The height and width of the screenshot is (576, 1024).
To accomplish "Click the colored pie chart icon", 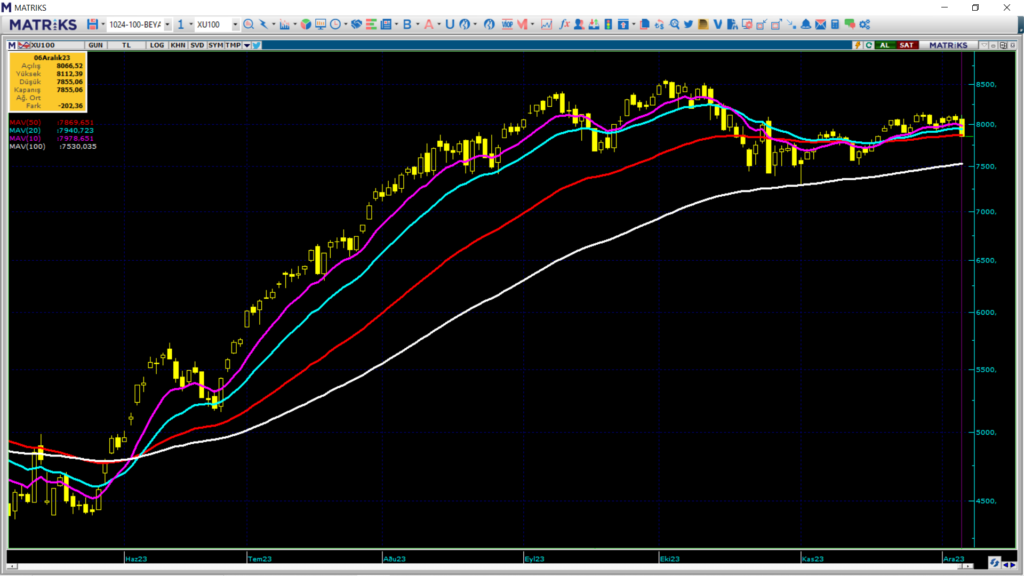I will click(x=306, y=24).
